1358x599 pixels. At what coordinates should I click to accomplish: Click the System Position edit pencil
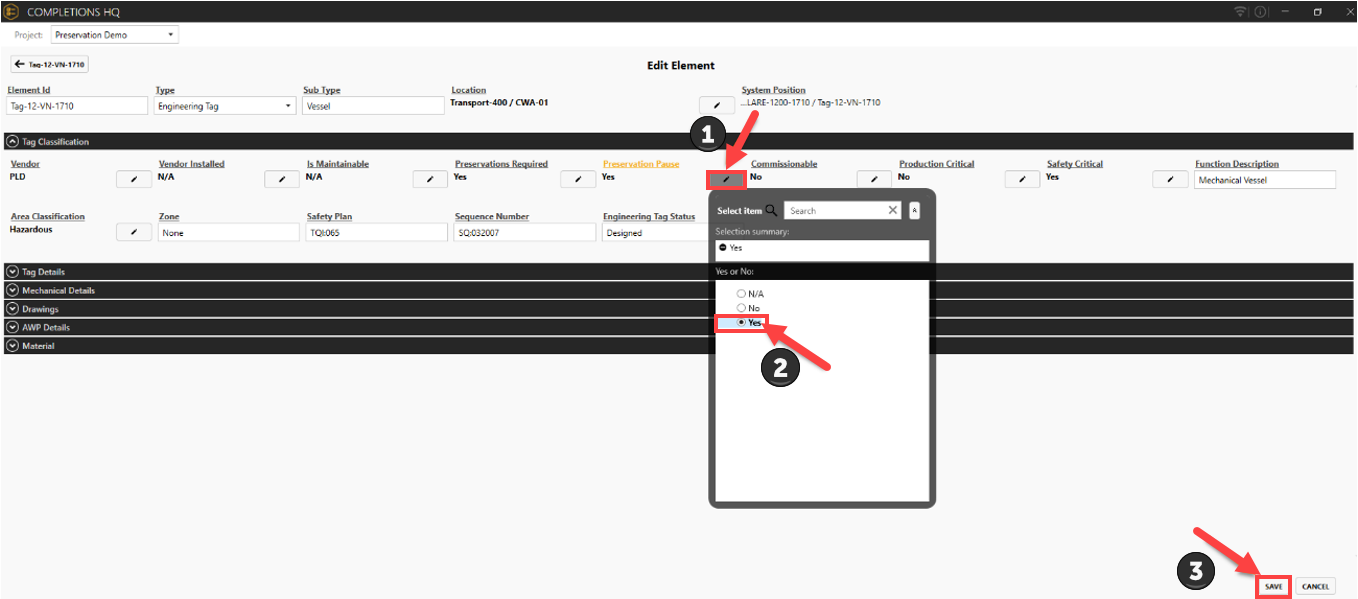coord(716,105)
